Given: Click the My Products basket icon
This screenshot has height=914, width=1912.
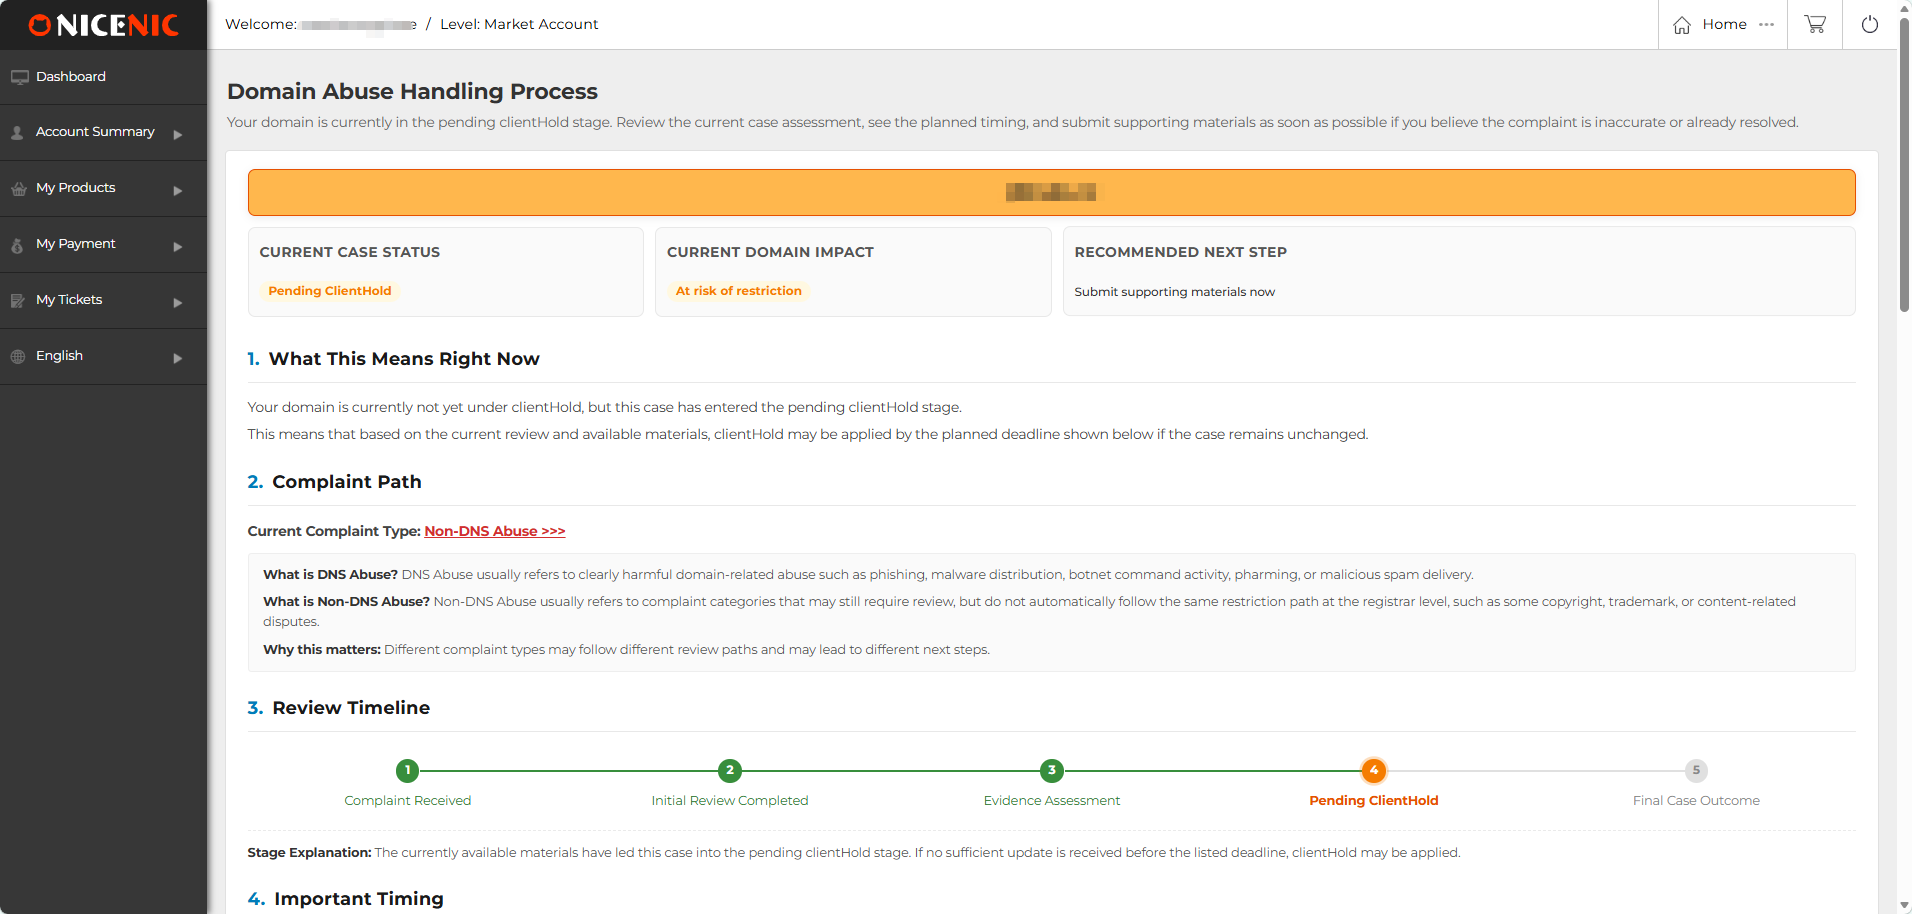Looking at the screenshot, I should 18,189.
